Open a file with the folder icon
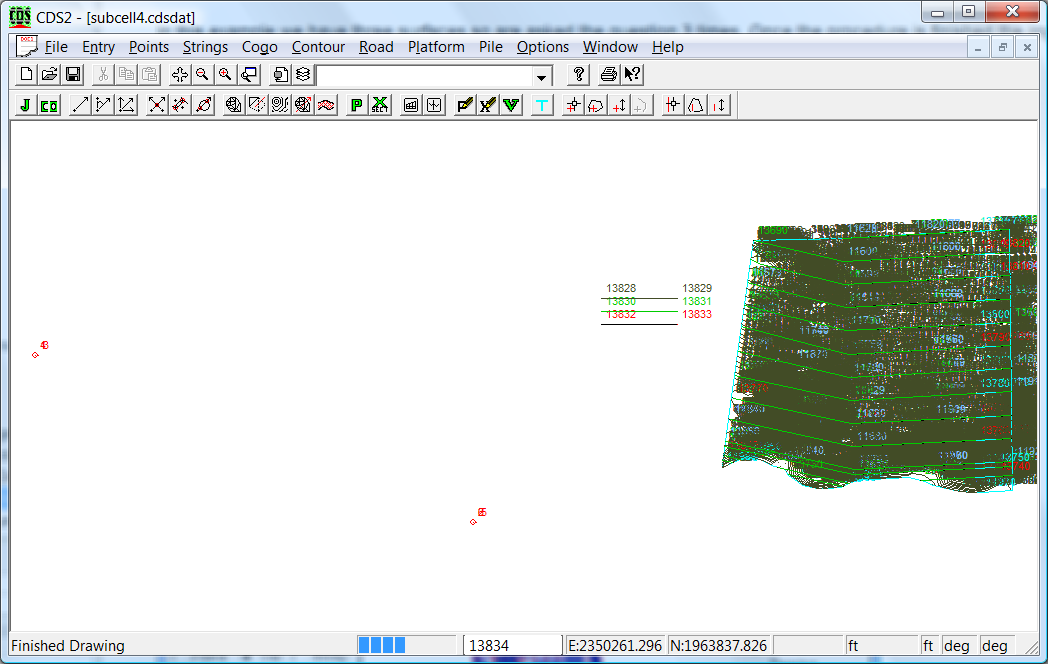Screen dimensions: 1048x664 pos(50,75)
